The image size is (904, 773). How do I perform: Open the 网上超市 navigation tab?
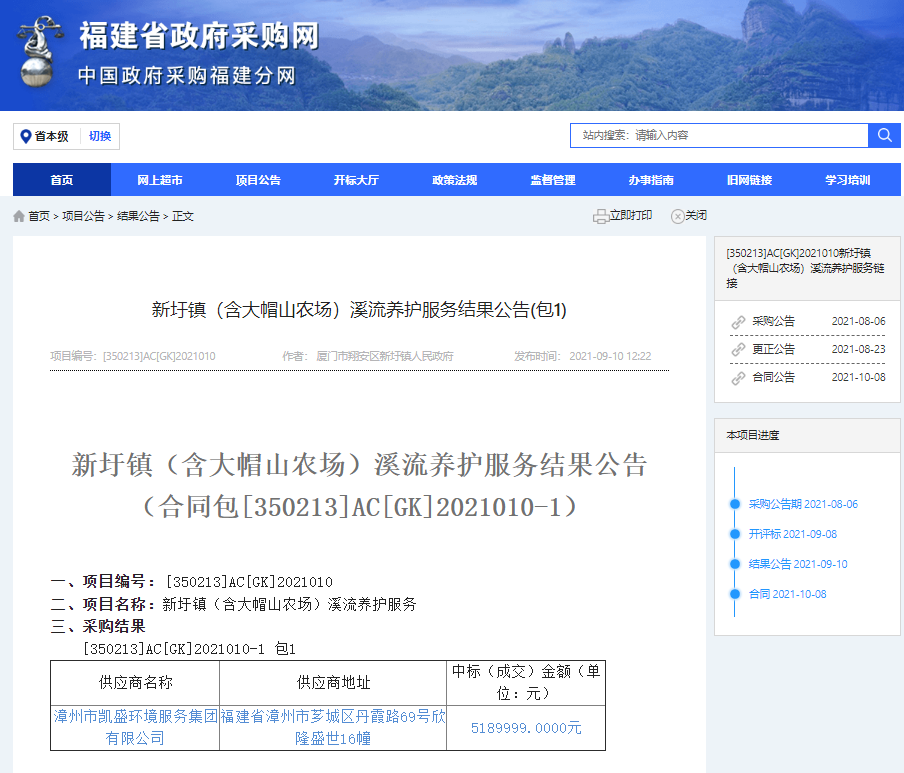coord(160,180)
